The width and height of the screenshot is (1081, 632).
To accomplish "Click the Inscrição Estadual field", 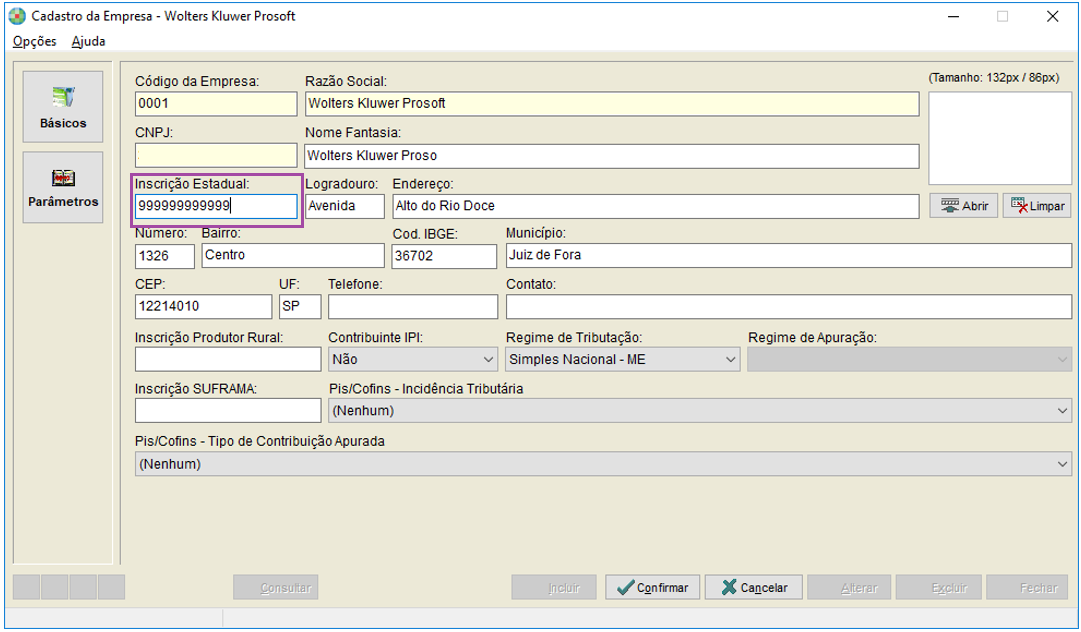I will (x=216, y=206).
